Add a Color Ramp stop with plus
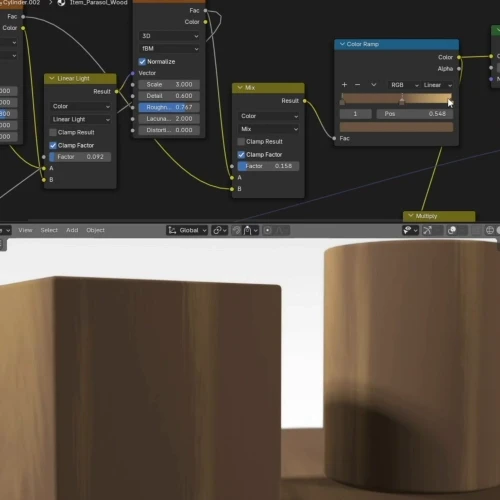This screenshot has height=500, width=500. [x=345, y=85]
